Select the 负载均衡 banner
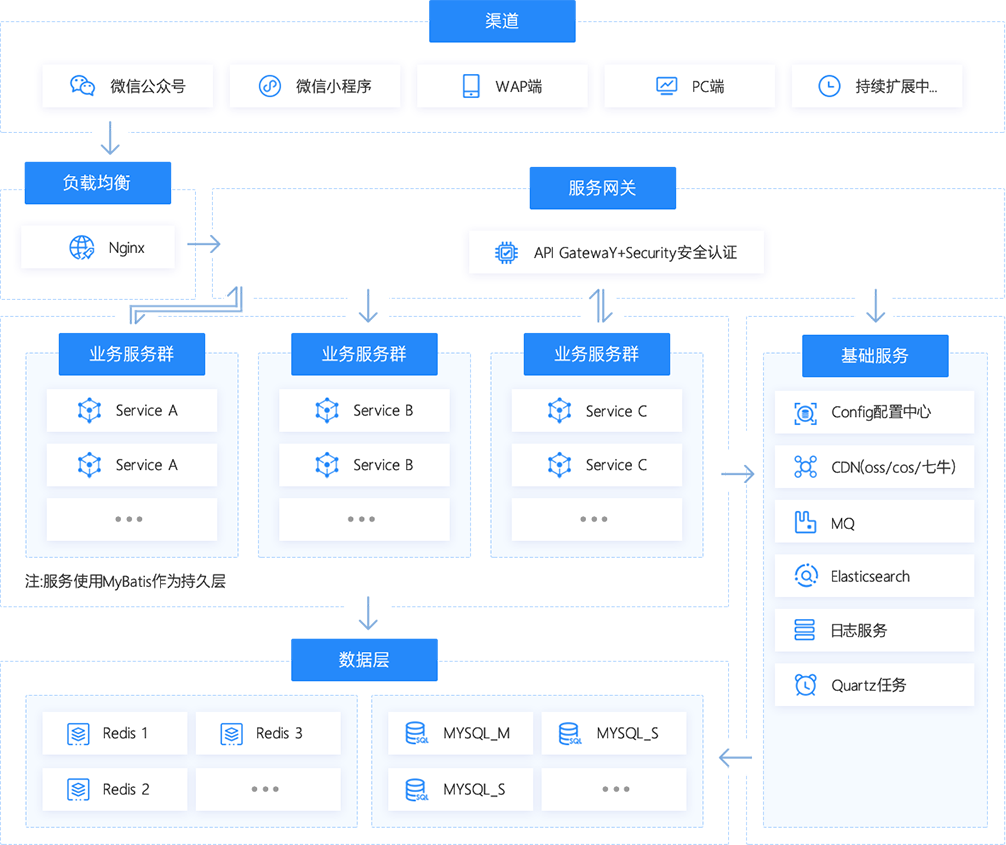 97,183
